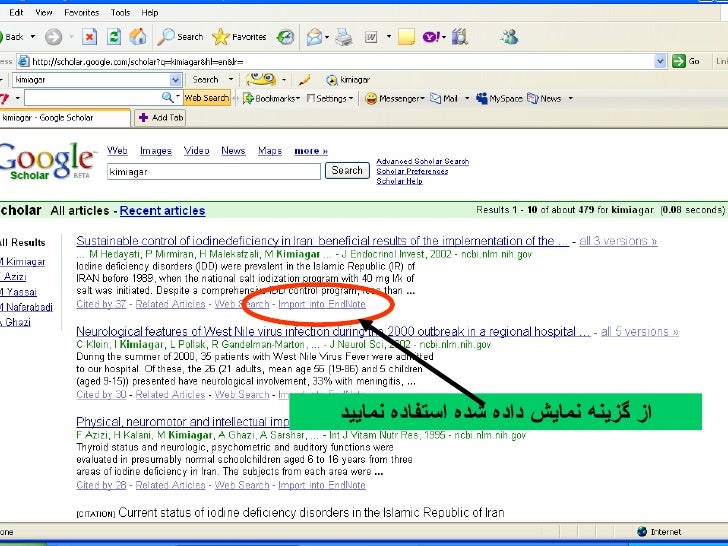
Task: Open the Back button history dropdown
Action: coord(32,37)
